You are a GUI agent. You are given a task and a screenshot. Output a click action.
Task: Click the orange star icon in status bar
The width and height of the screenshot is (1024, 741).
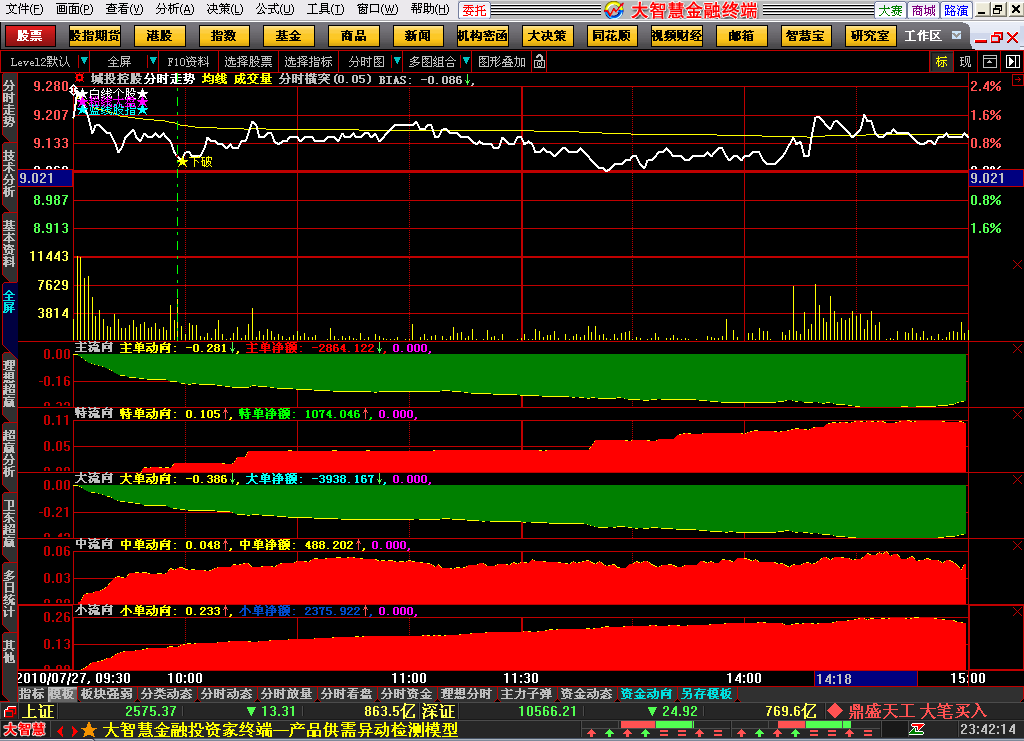point(89,730)
